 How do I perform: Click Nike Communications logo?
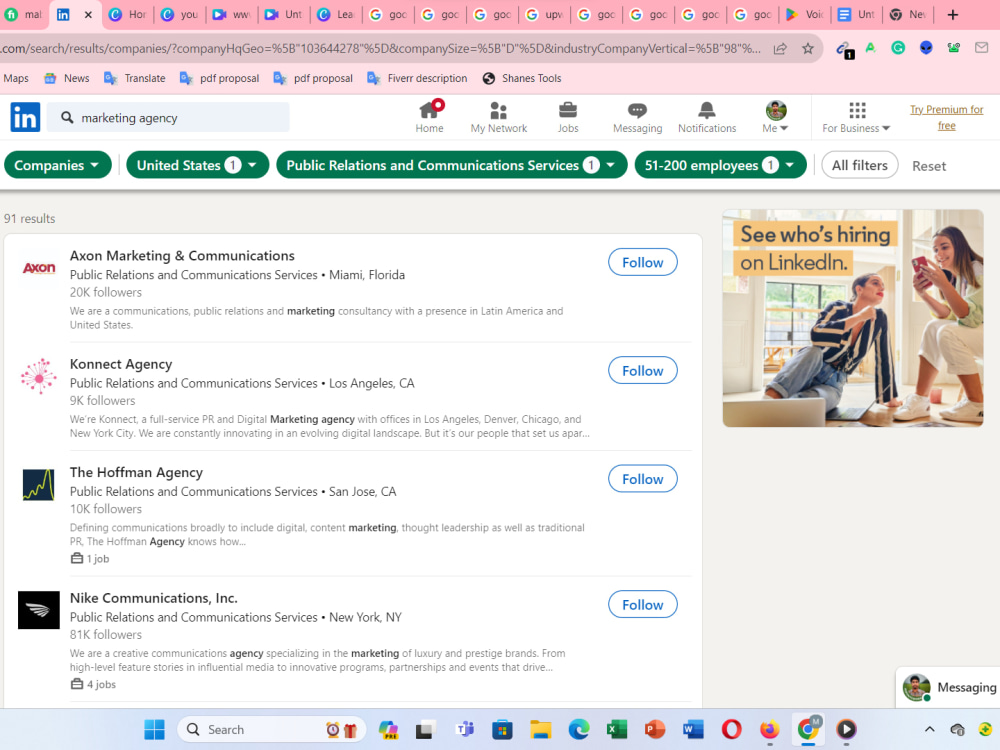pyautogui.click(x=38, y=610)
